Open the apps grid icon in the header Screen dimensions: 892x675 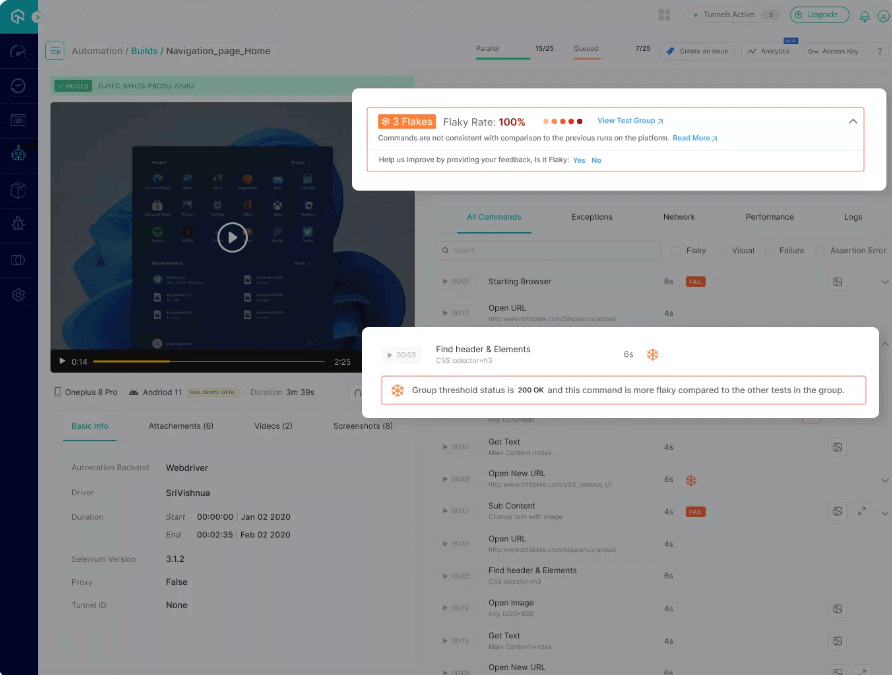pyautogui.click(x=664, y=15)
